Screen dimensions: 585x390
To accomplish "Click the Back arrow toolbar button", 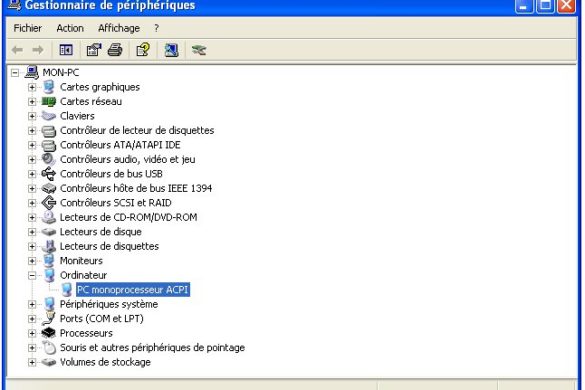I will pyautogui.click(x=17, y=50).
